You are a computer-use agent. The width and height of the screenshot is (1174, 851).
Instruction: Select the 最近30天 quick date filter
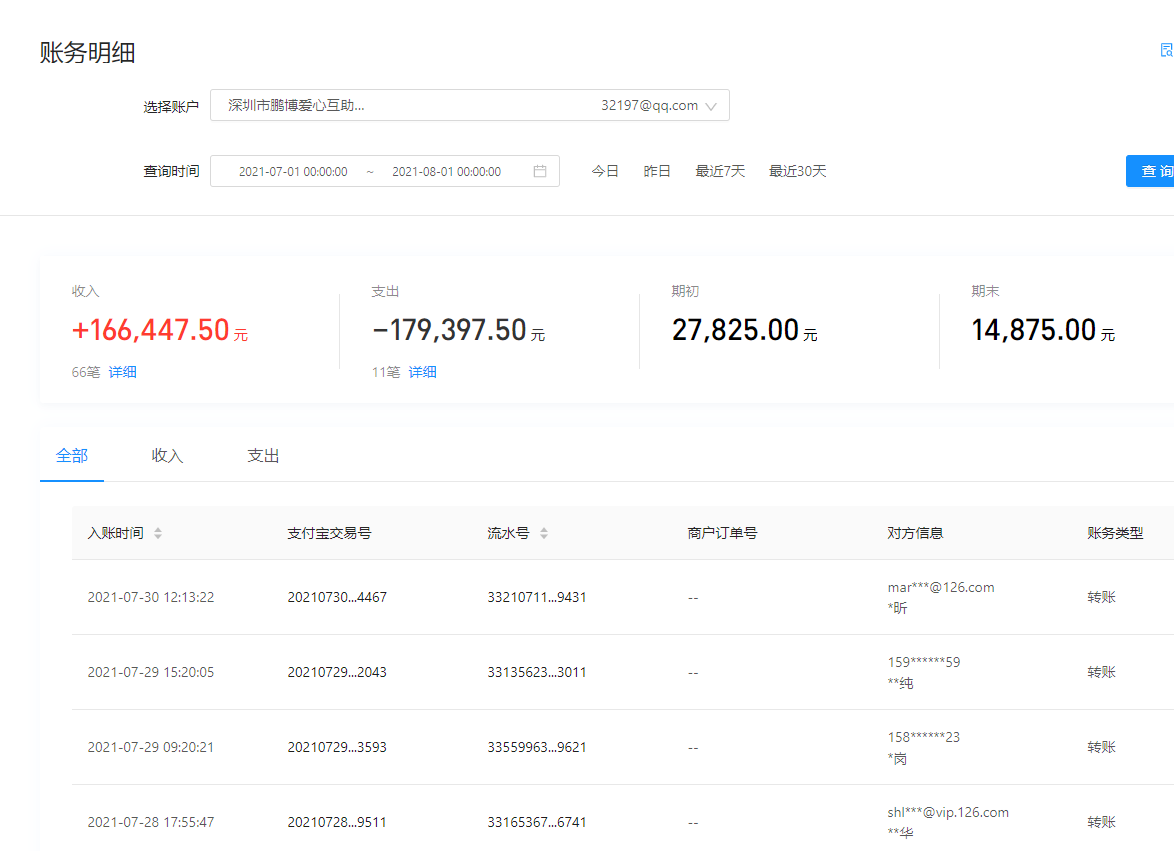pyautogui.click(x=797, y=171)
